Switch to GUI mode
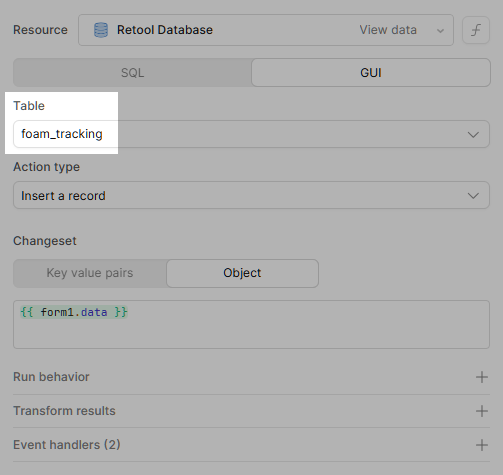The height and width of the screenshot is (475, 503). [371, 73]
